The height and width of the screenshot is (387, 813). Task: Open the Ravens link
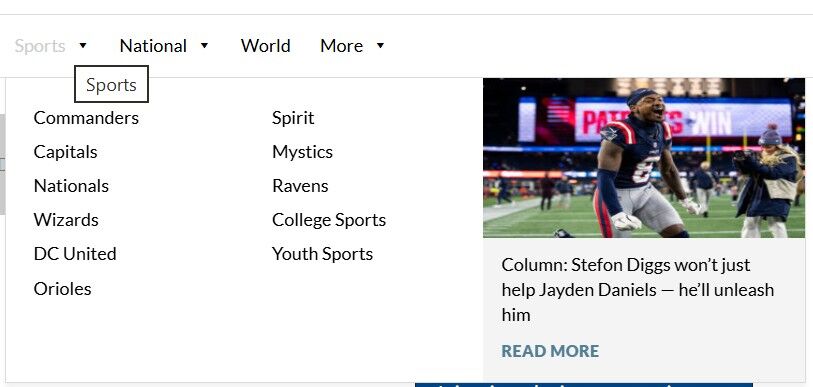click(x=300, y=186)
